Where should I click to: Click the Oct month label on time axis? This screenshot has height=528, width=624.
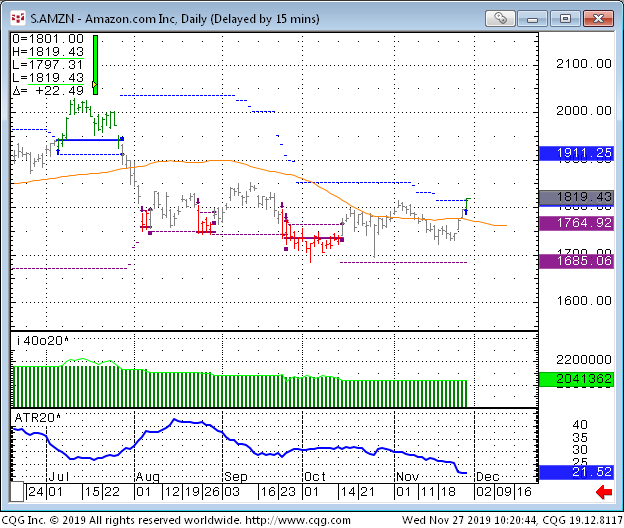pos(315,477)
